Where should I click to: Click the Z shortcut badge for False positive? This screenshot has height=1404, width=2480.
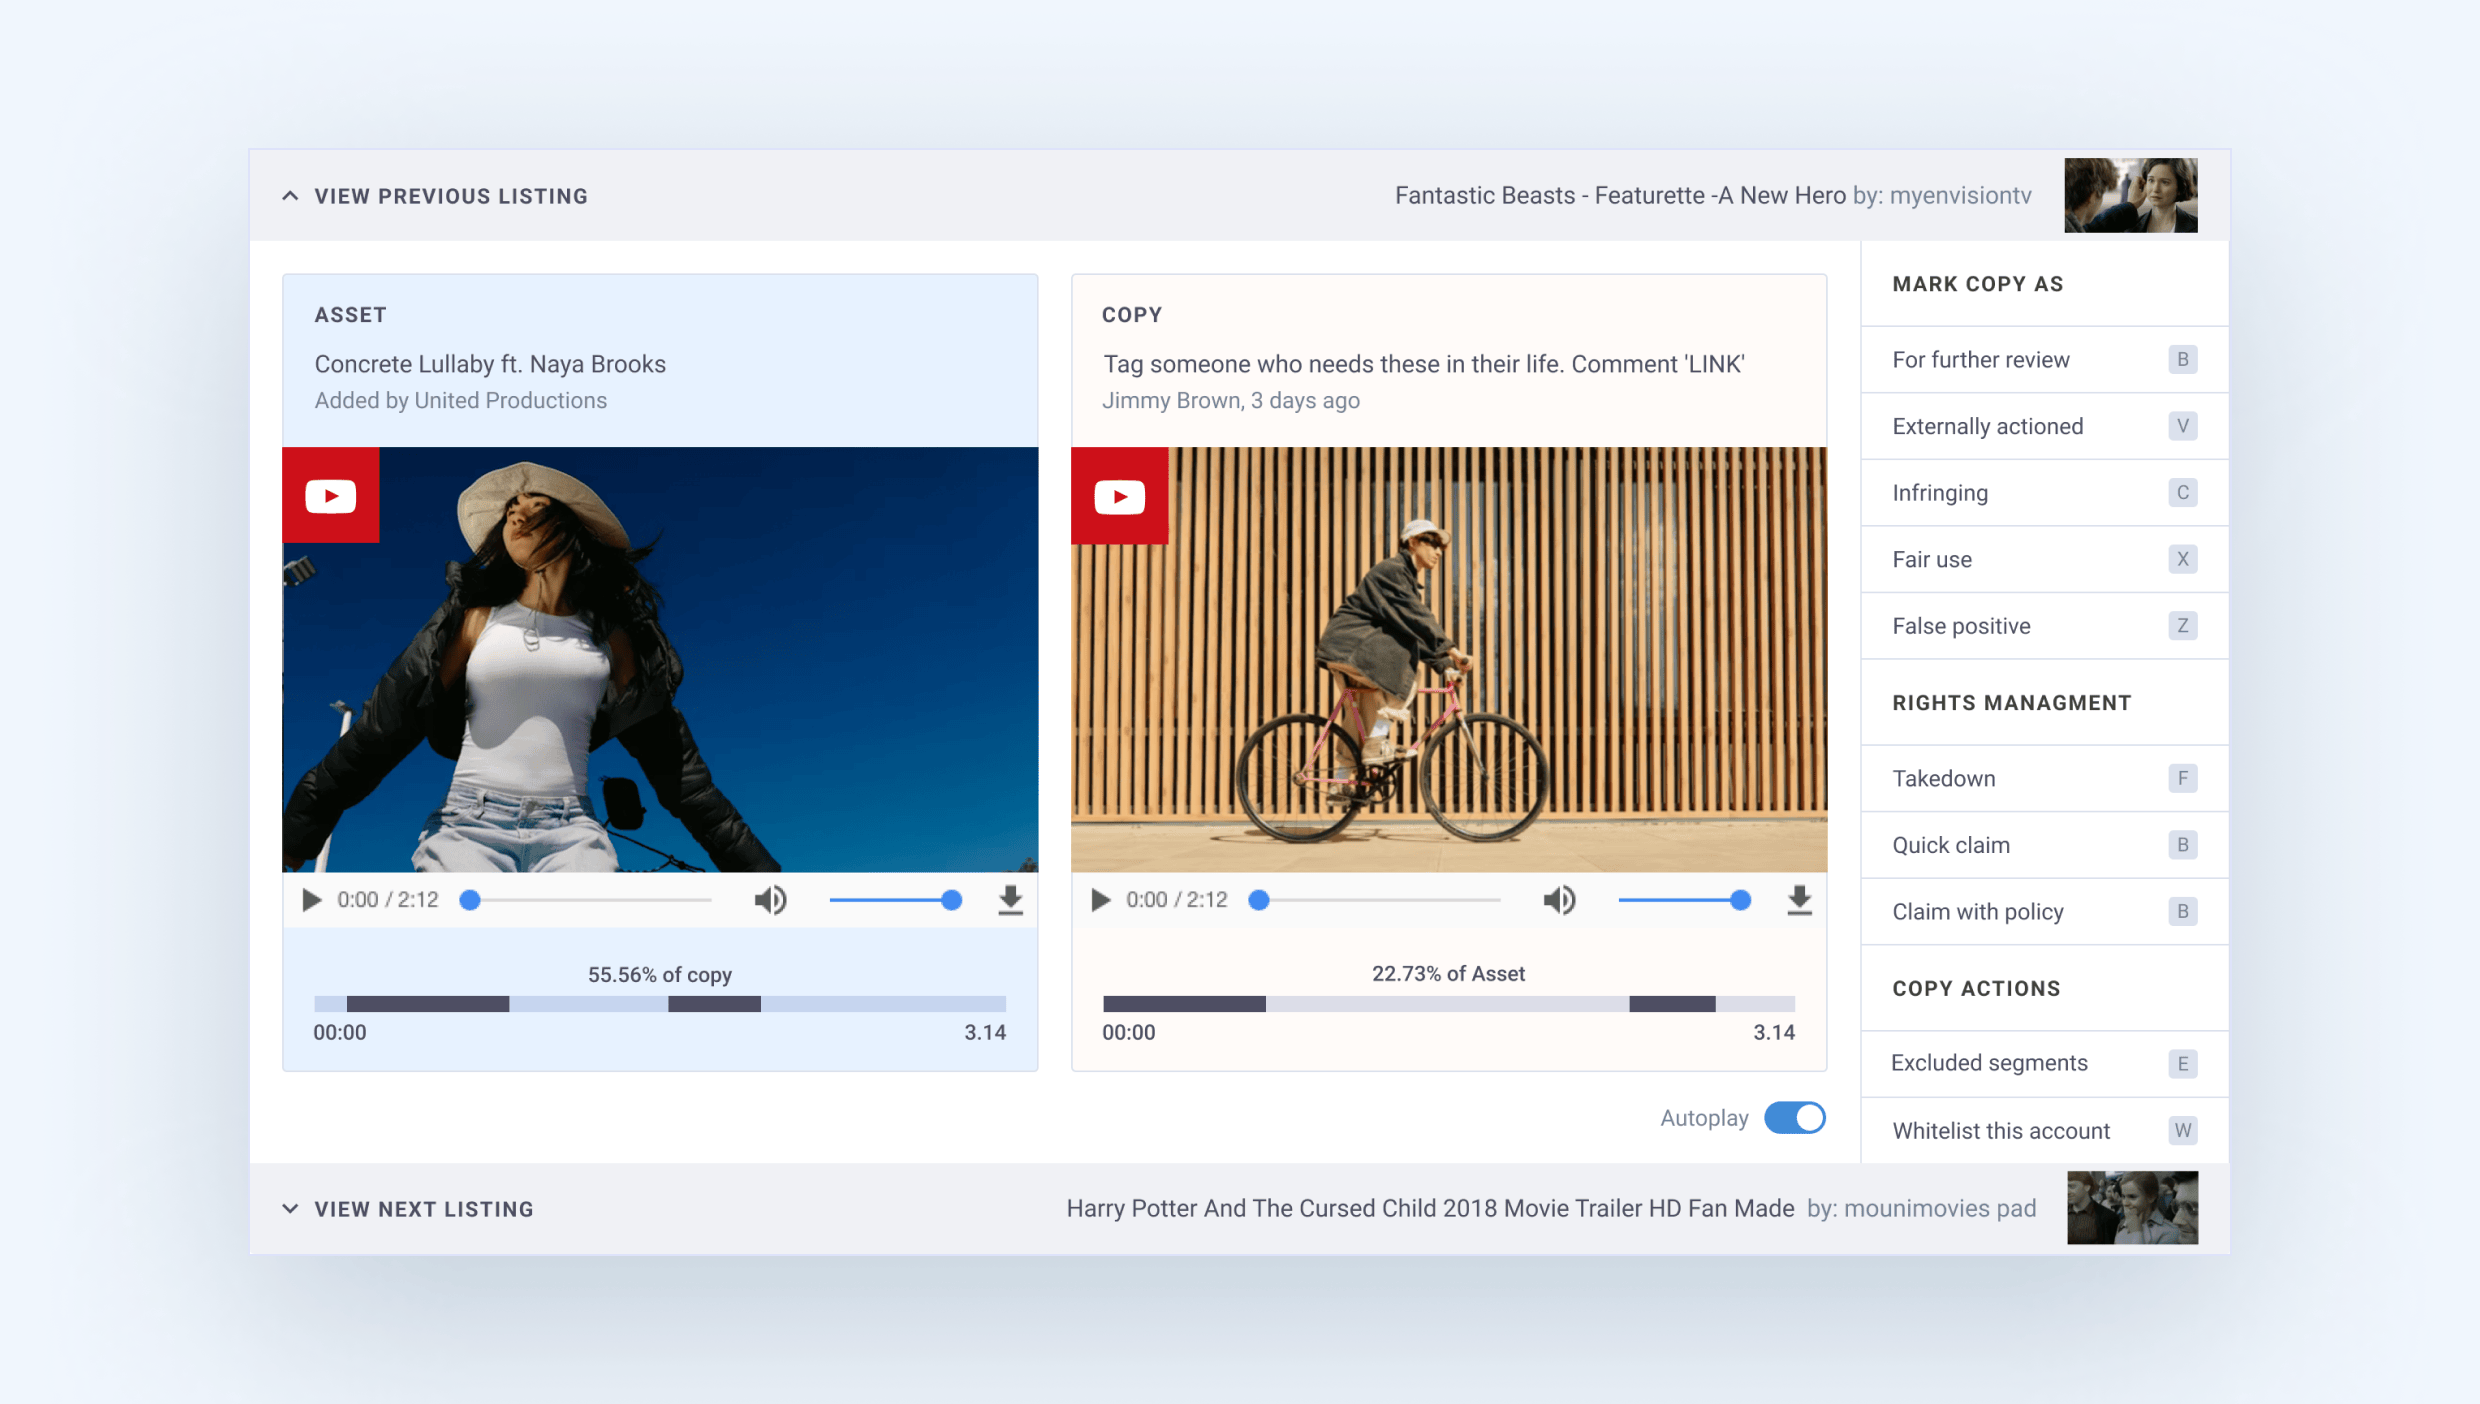(2182, 626)
